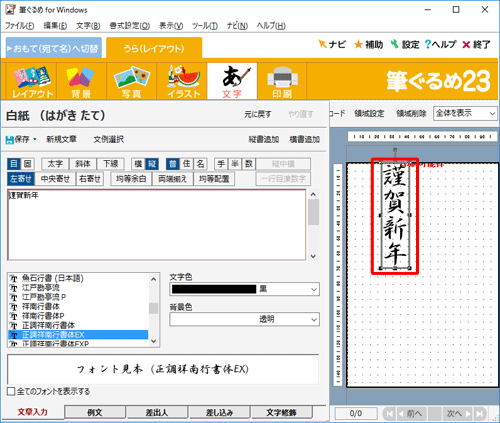Viewport: 500px width, 423px height.
Task: Open the 表示(V) menu
Action: coord(171,26)
